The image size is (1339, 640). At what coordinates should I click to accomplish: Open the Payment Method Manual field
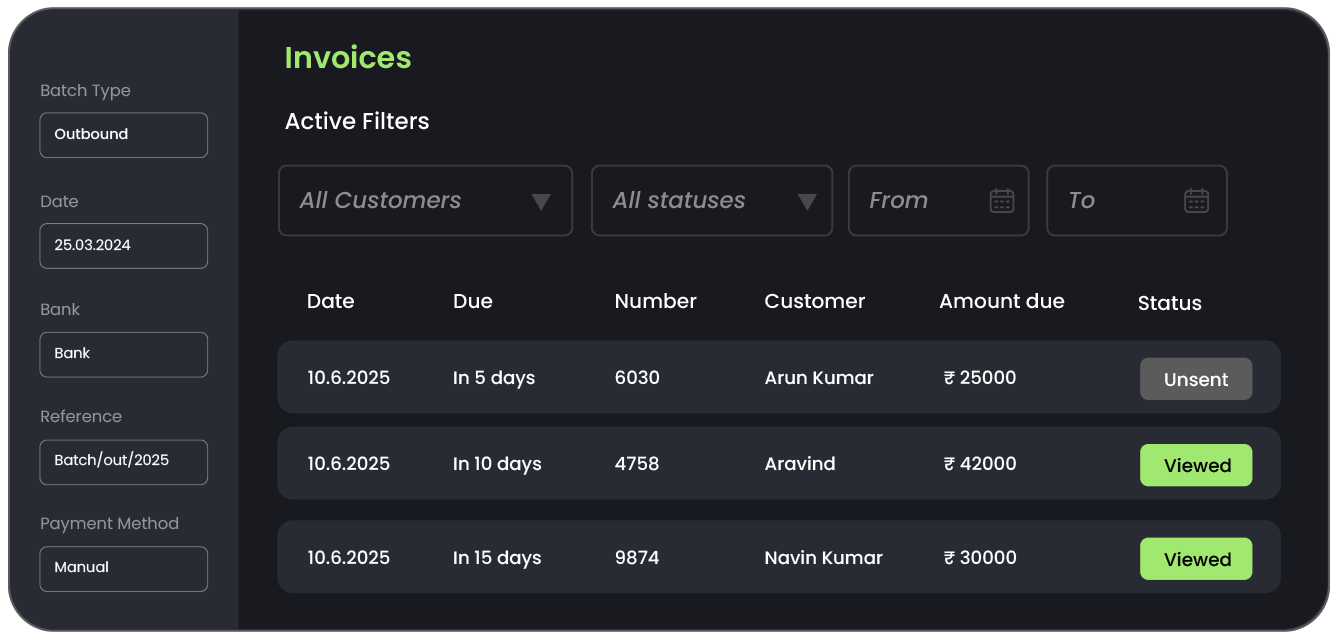click(124, 568)
